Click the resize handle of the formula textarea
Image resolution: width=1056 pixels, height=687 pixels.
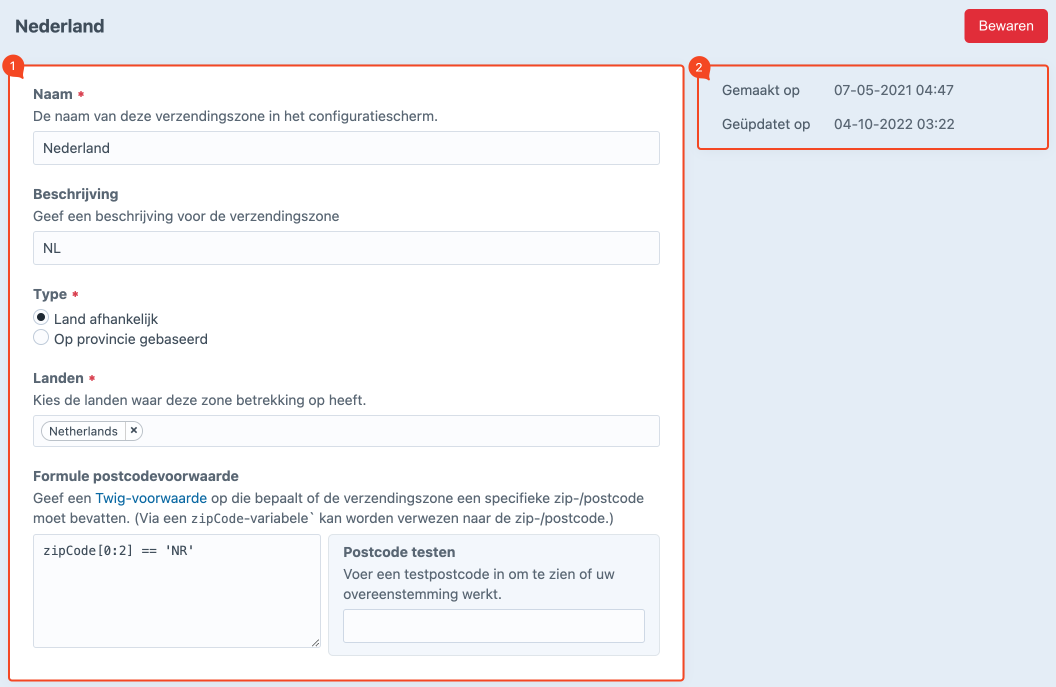point(314,641)
